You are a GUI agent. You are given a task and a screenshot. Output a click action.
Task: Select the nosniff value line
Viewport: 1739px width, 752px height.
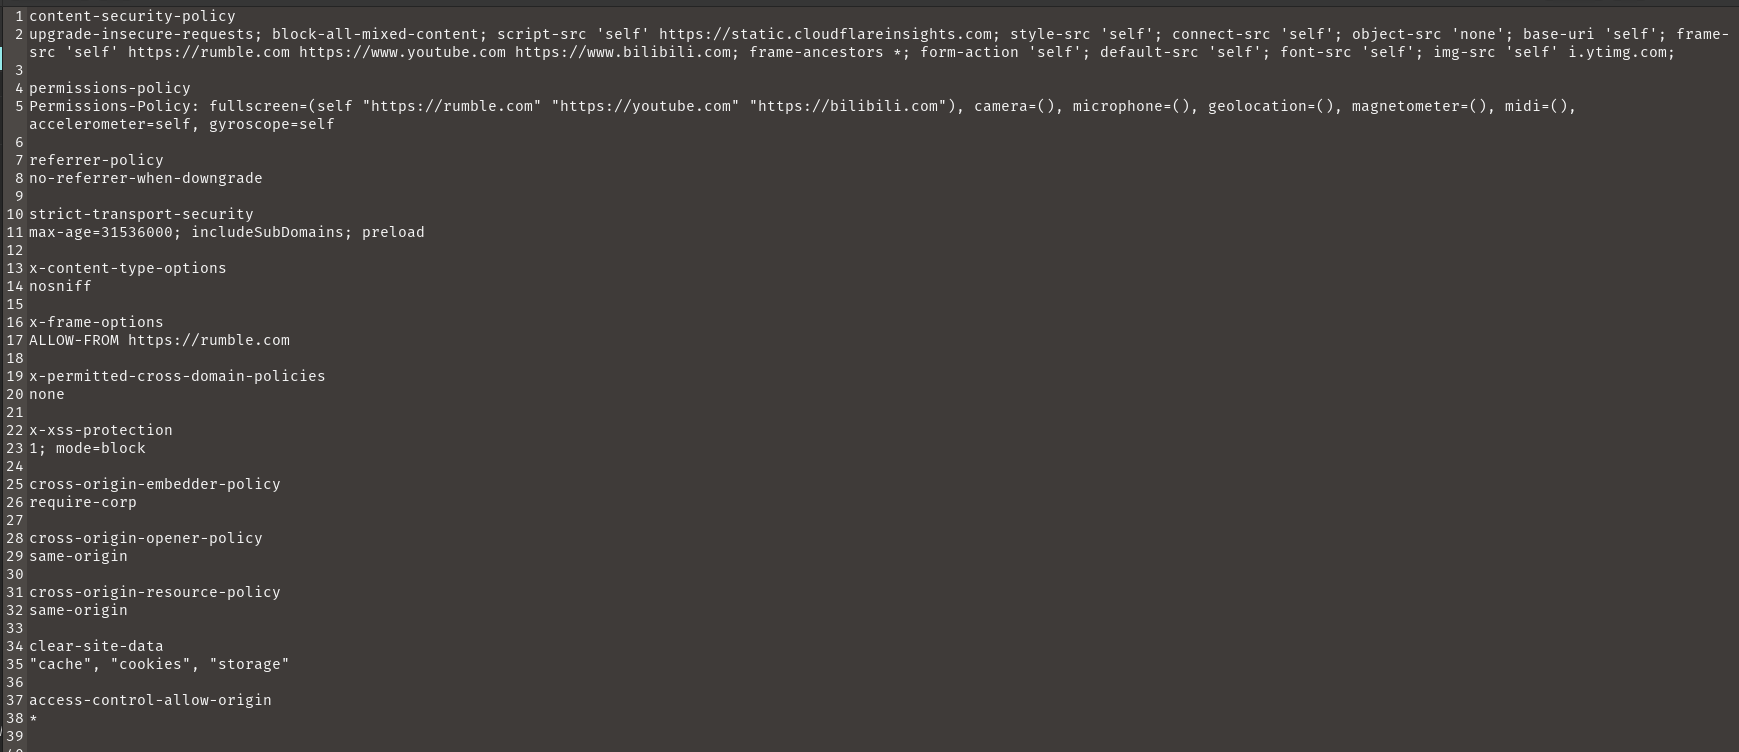point(60,286)
